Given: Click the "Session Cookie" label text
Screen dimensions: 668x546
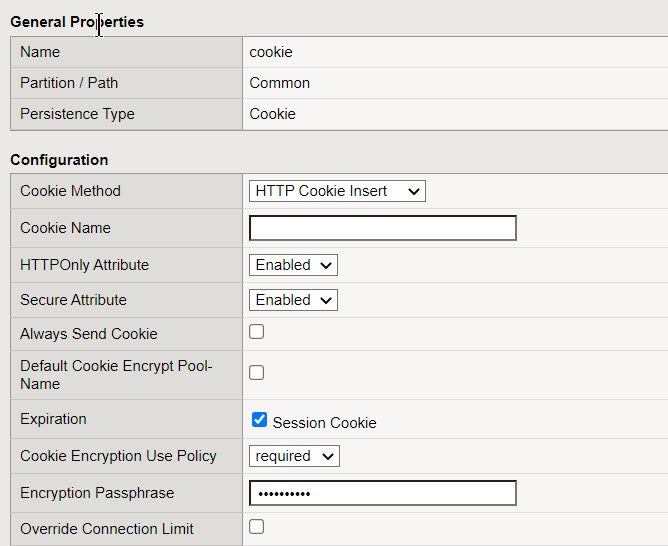Looking at the screenshot, I should (x=324, y=423).
